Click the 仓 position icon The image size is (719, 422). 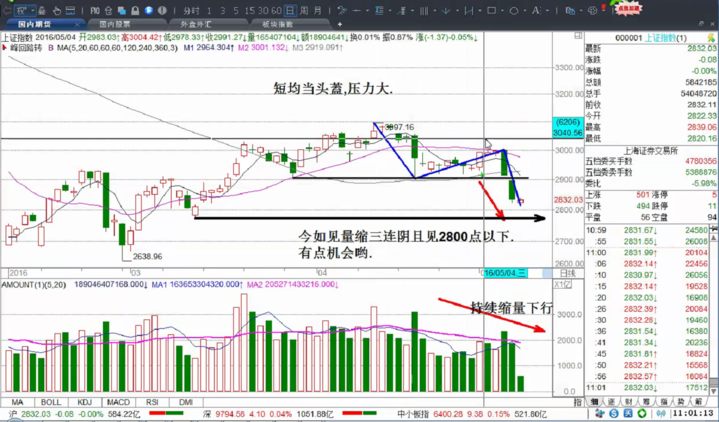(108, 11)
